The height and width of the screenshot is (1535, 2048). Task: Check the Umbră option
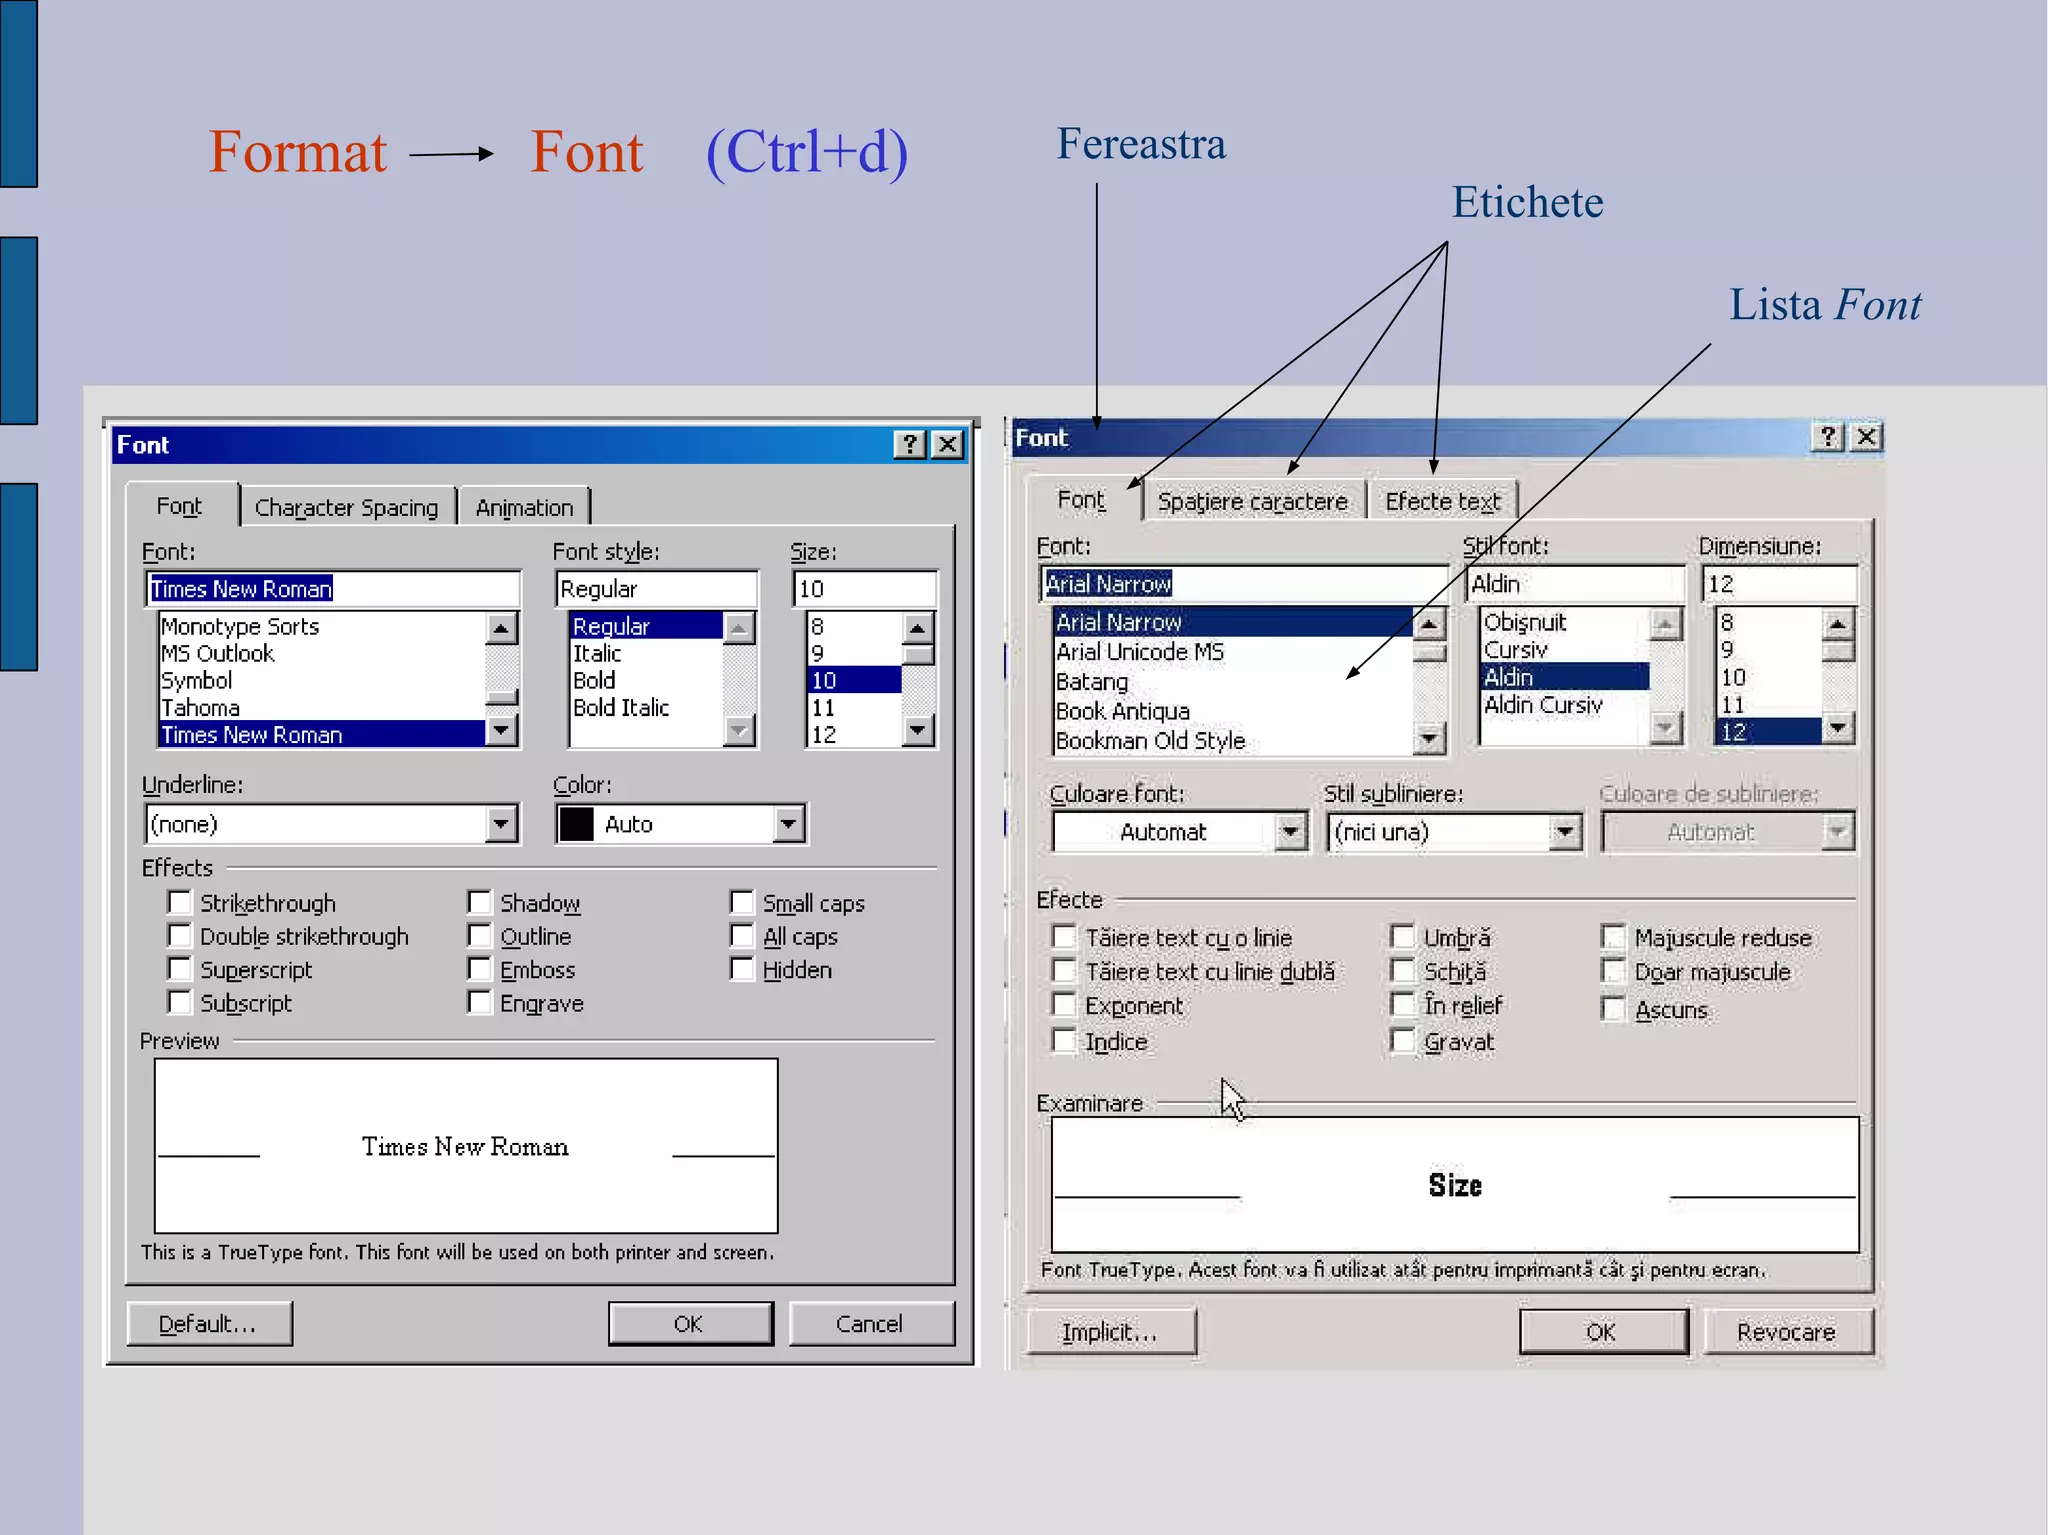point(1402,936)
